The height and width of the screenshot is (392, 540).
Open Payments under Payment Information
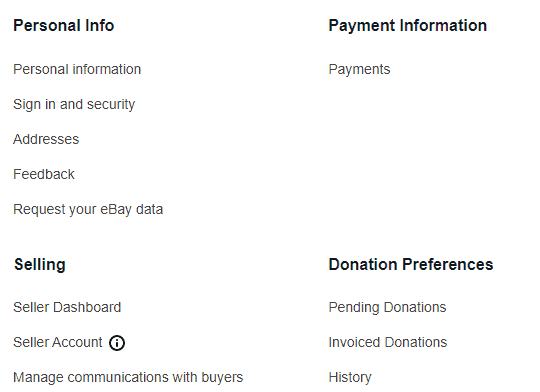tap(359, 70)
